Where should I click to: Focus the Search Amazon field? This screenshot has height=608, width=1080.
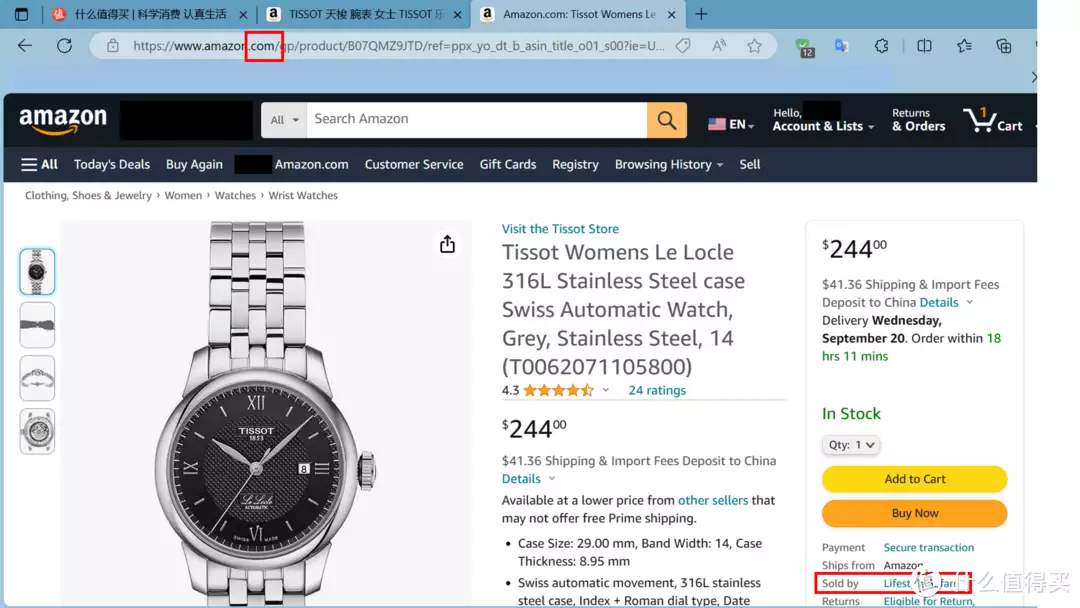click(477, 120)
